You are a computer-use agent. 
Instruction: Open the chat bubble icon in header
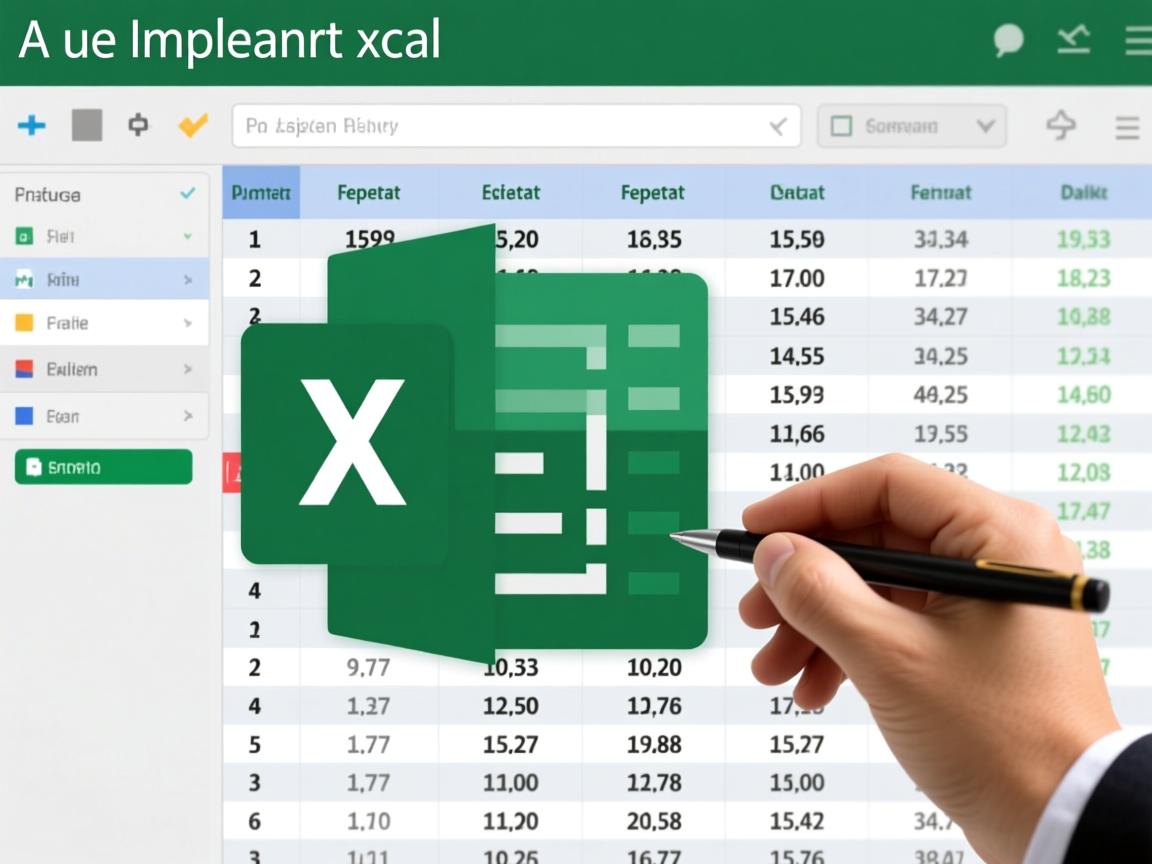pyautogui.click(x=1008, y=40)
